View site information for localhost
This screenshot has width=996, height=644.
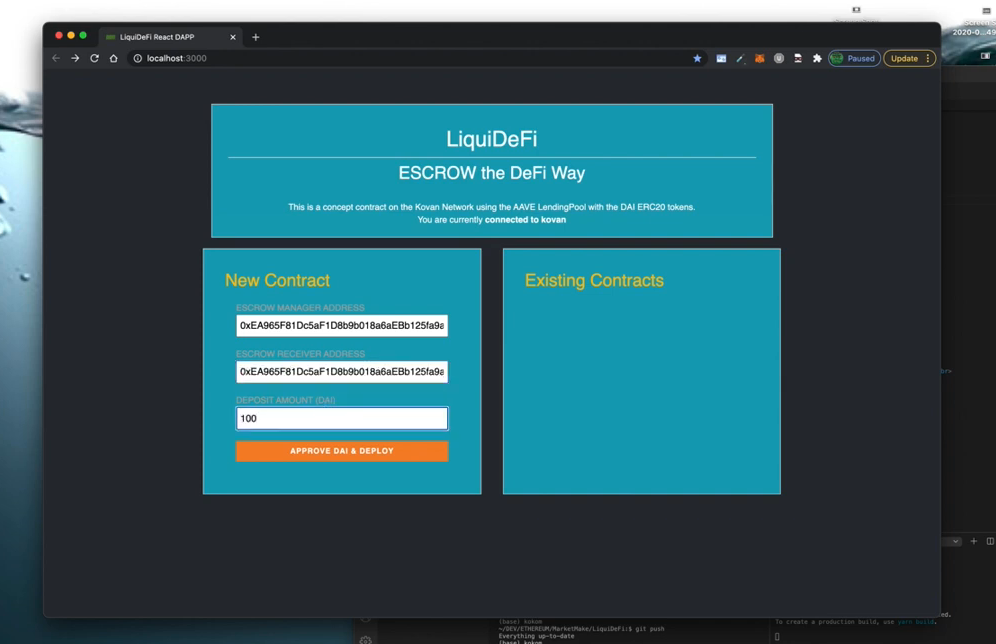137,58
